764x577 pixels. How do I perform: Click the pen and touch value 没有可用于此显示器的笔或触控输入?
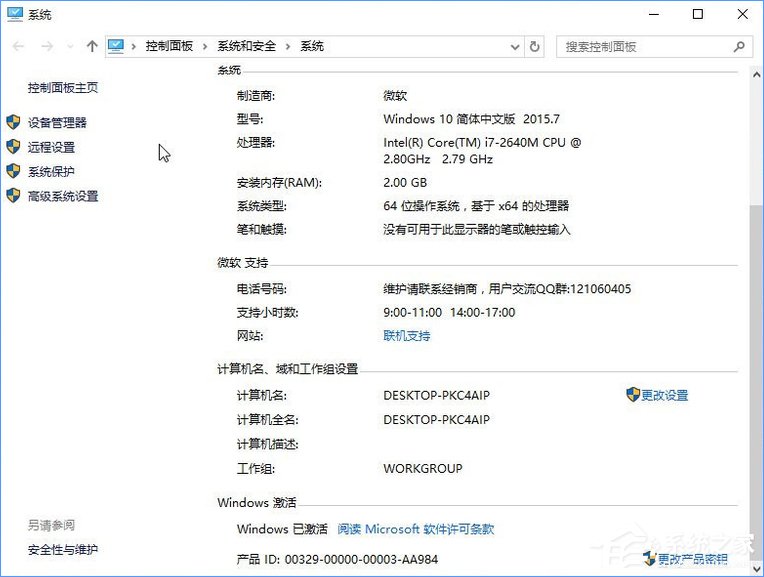[477, 229]
